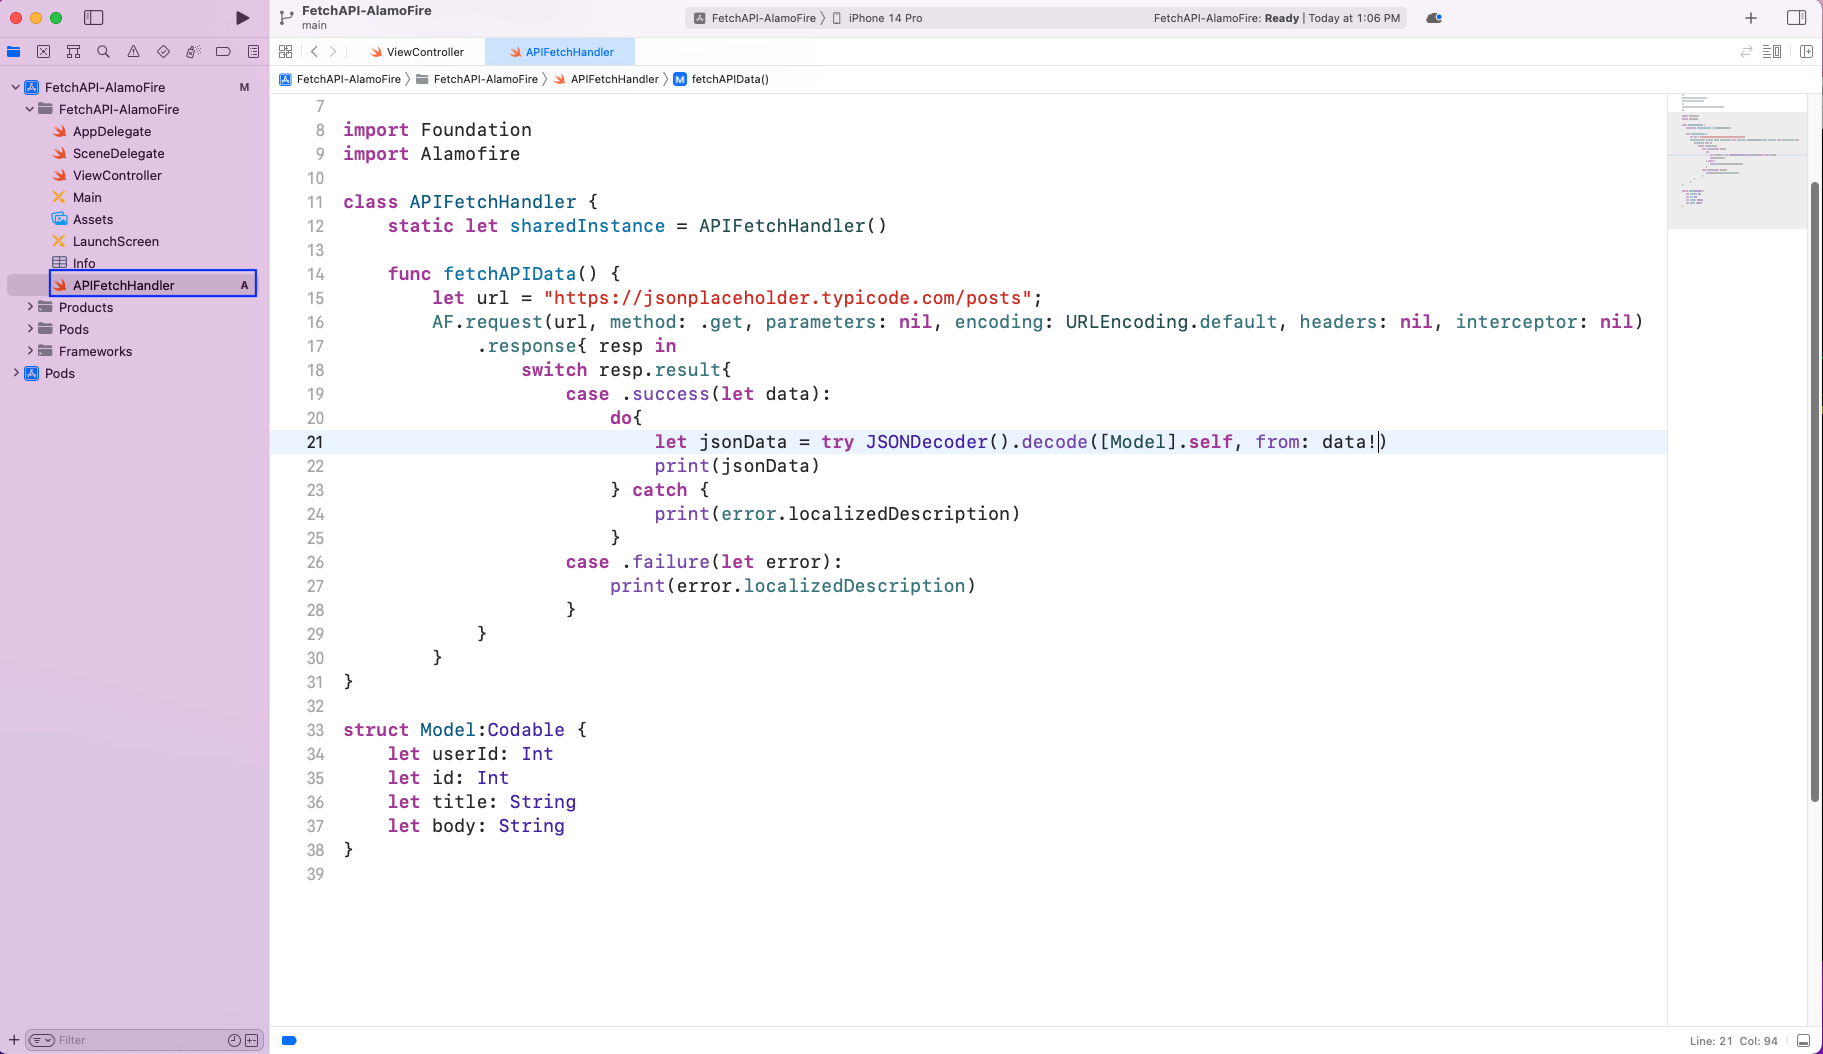Collapse the FetchAPI-AlamoFire group folder
This screenshot has height=1054, width=1823.
[30, 109]
